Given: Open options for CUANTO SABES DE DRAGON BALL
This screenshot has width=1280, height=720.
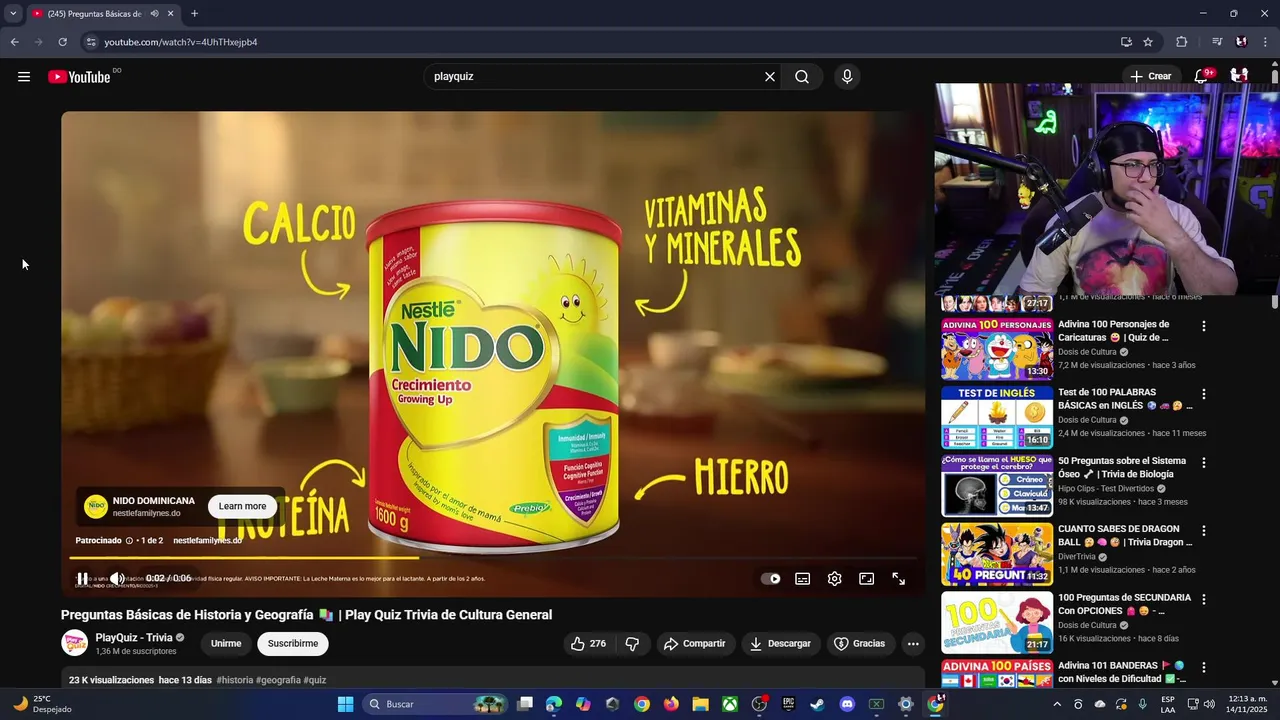Looking at the screenshot, I should [x=1204, y=531].
